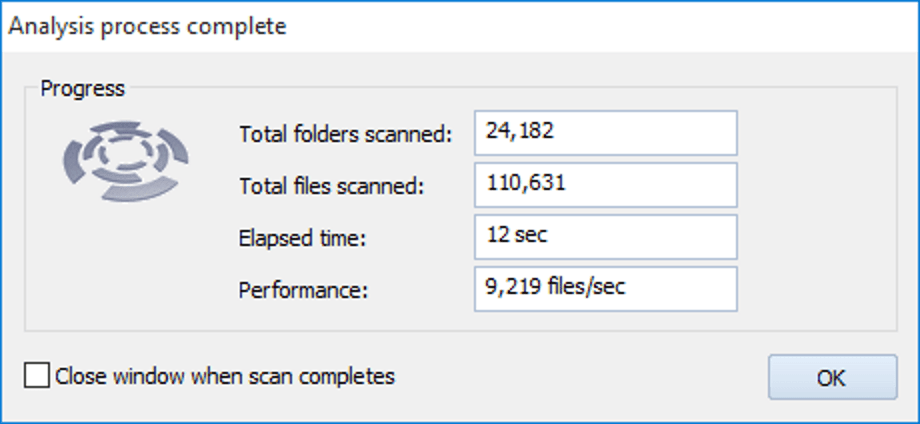Click the Total folders scanned value field
Image resolution: width=920 pixels, height=424 pixels.
click(606, 133)
